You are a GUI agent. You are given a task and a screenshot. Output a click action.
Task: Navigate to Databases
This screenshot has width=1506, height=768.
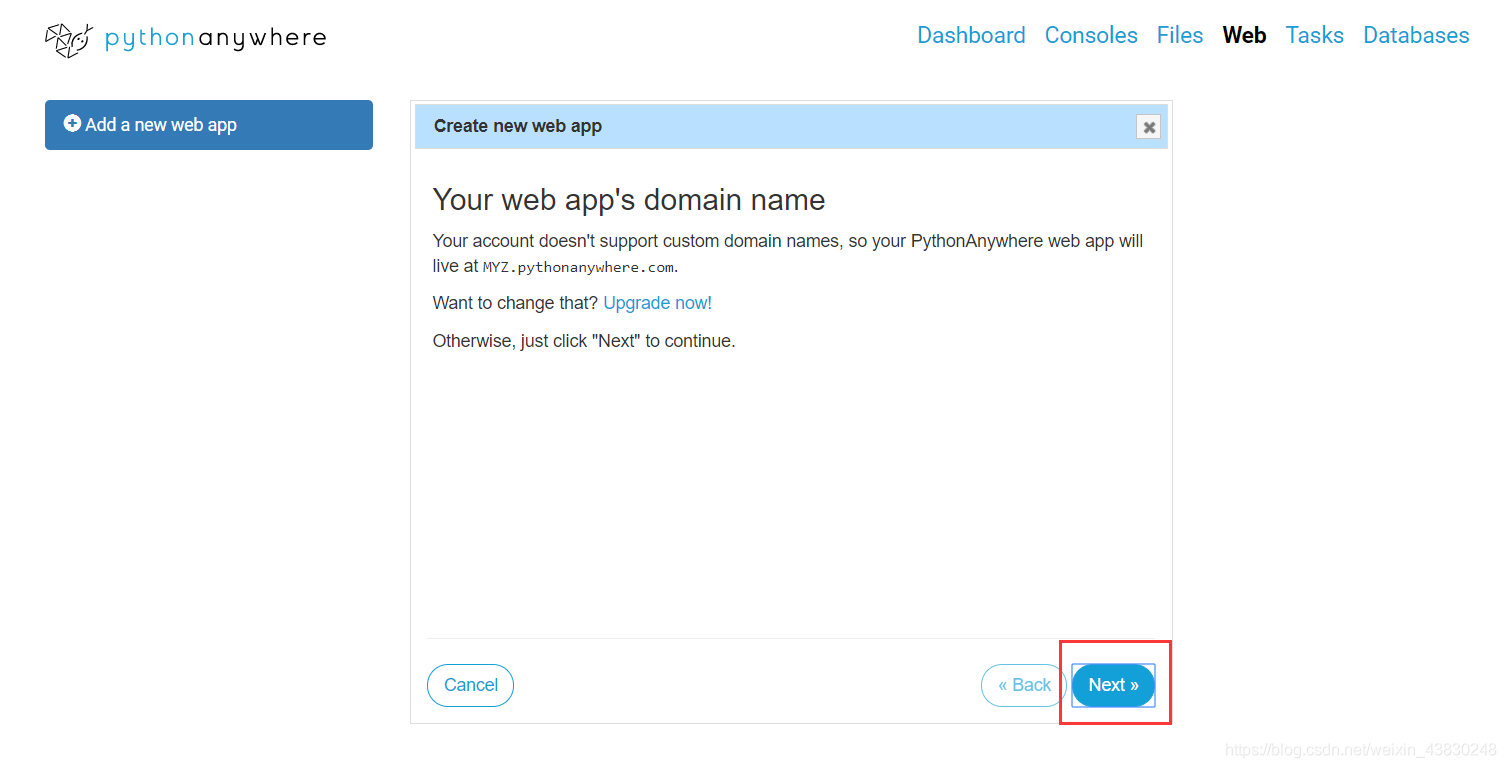(1416, 35)
